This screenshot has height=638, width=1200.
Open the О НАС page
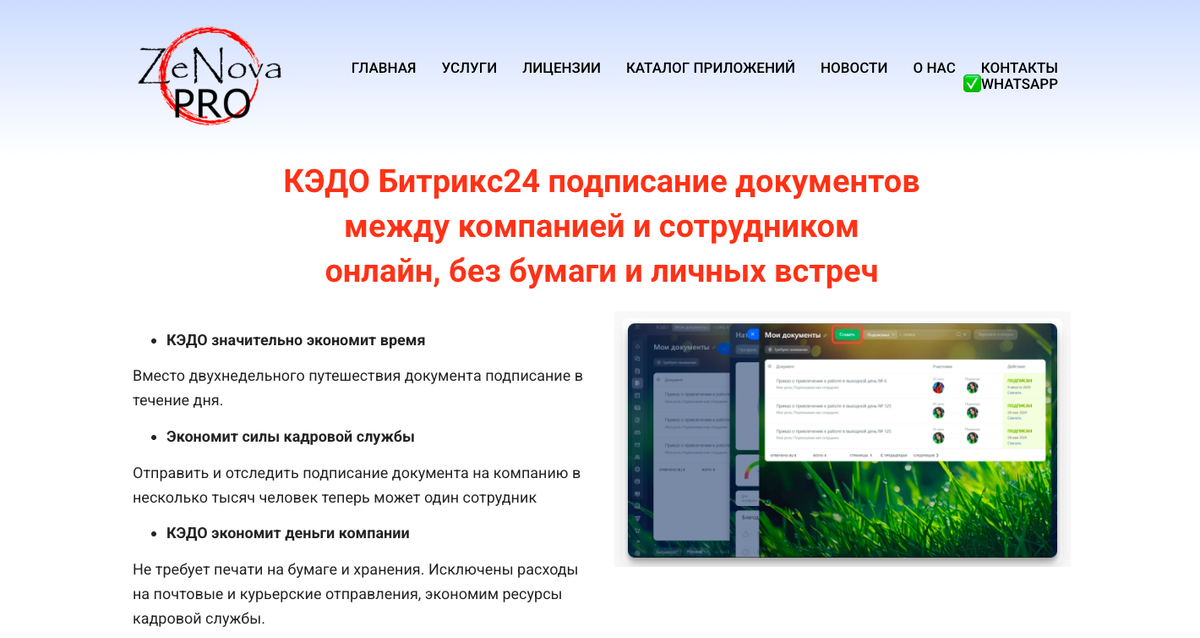point(934,68)
